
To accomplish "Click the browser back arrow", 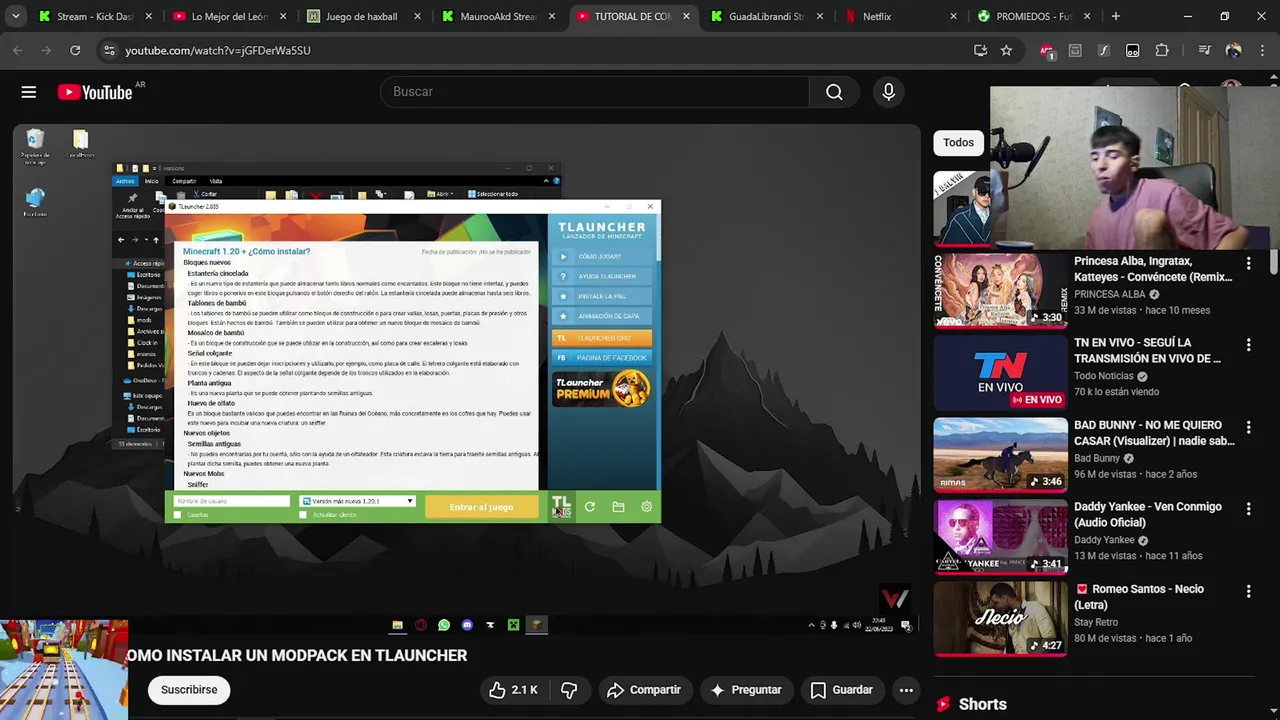I will click(x=18, y=50).
